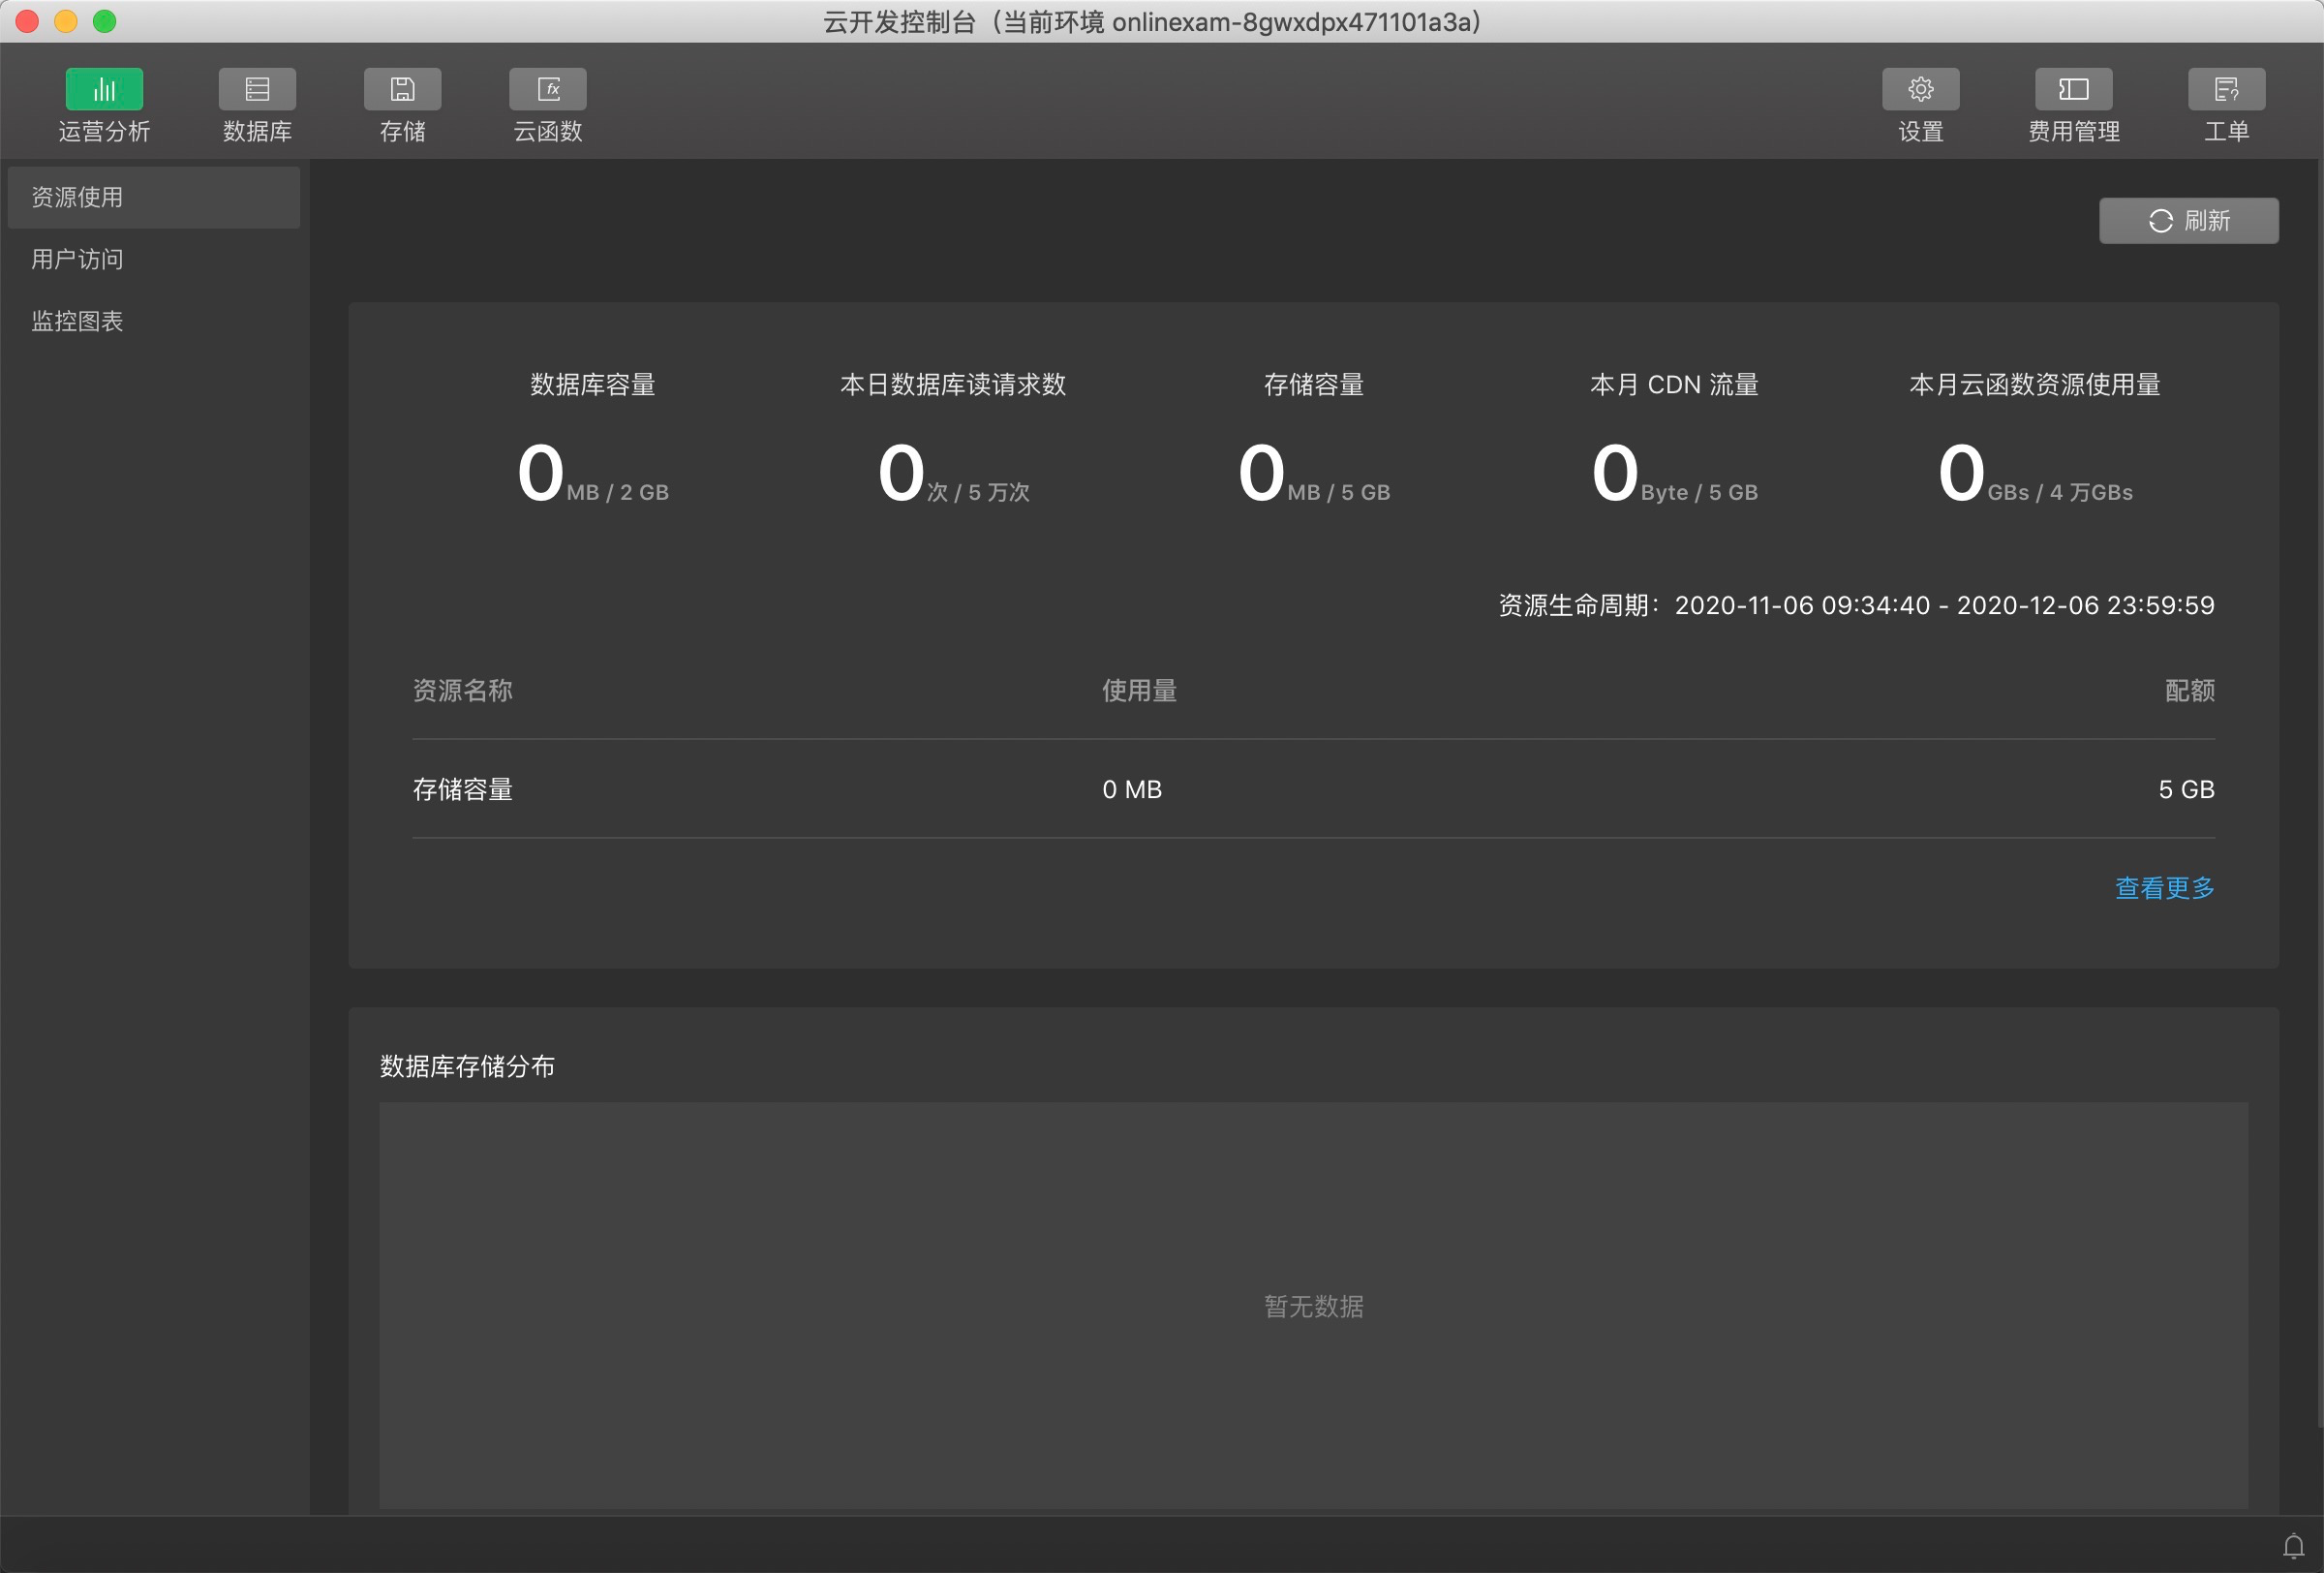The image size is (2324, 1573).
Task: Open the 工单 ticket icon
Action: [2226, 90]
